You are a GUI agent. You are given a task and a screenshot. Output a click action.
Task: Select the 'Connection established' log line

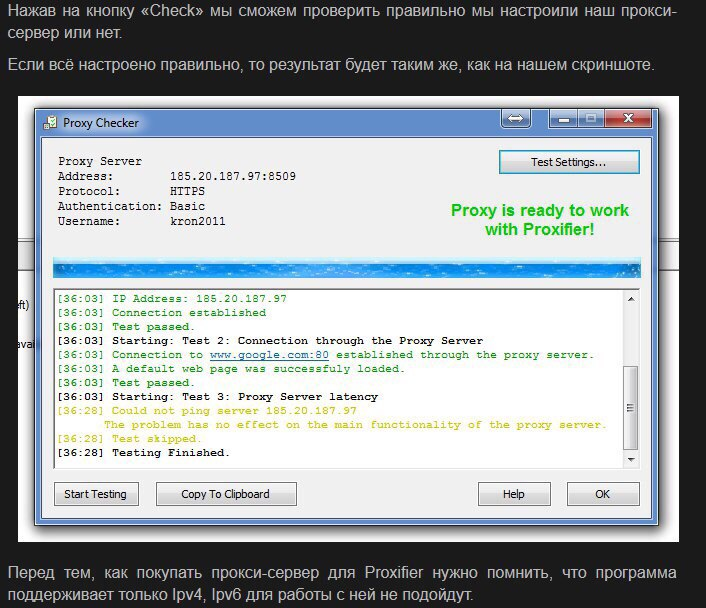tap(162, 313)
